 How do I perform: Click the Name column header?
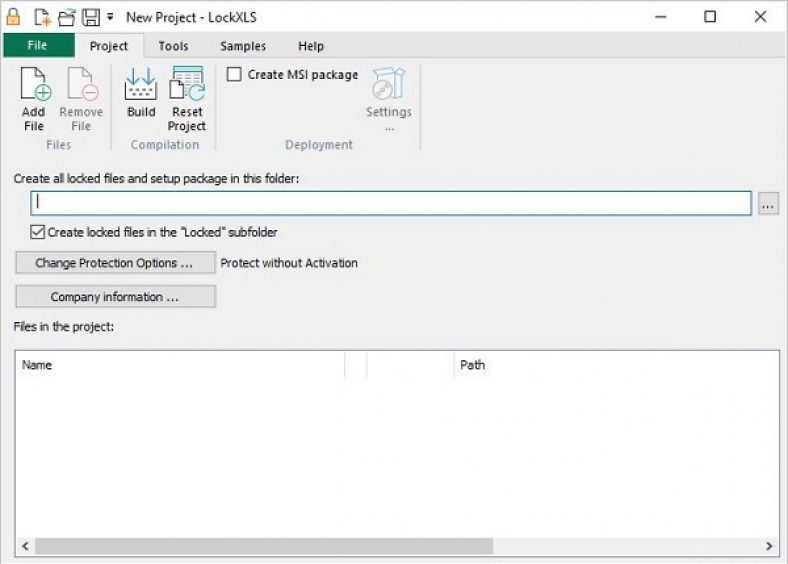coord(181,365)
